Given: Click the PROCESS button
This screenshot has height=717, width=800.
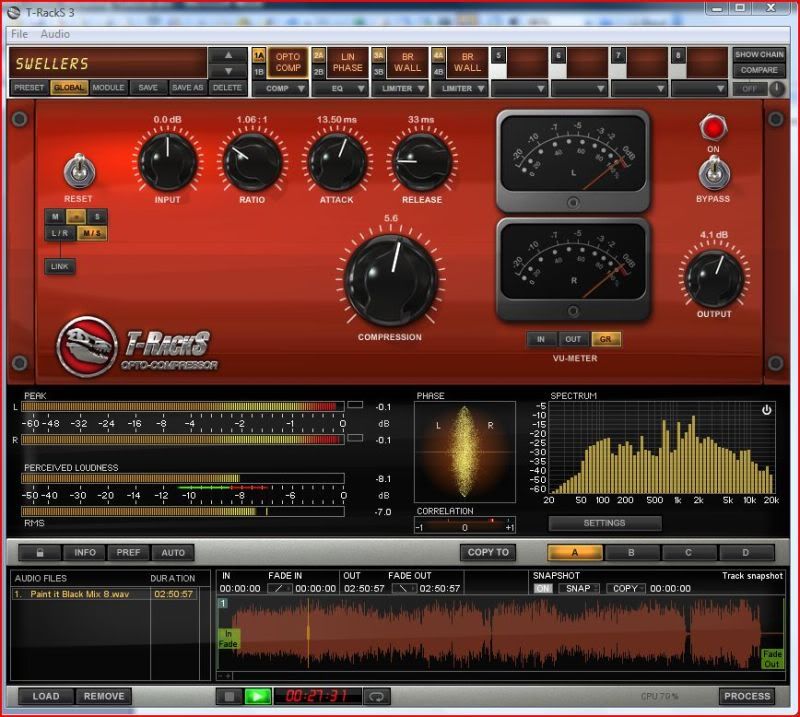Looking at the screenshot, I should (747, 696).
